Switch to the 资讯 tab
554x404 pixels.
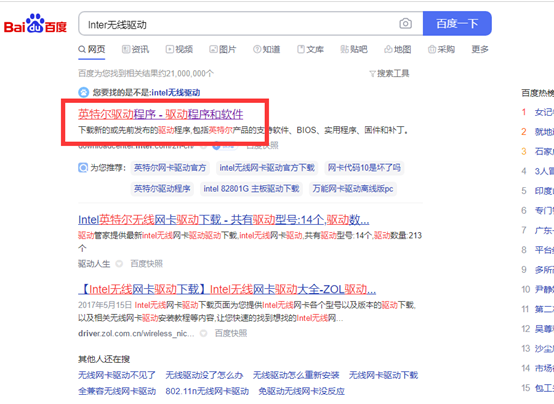click(x=135, y=49)
